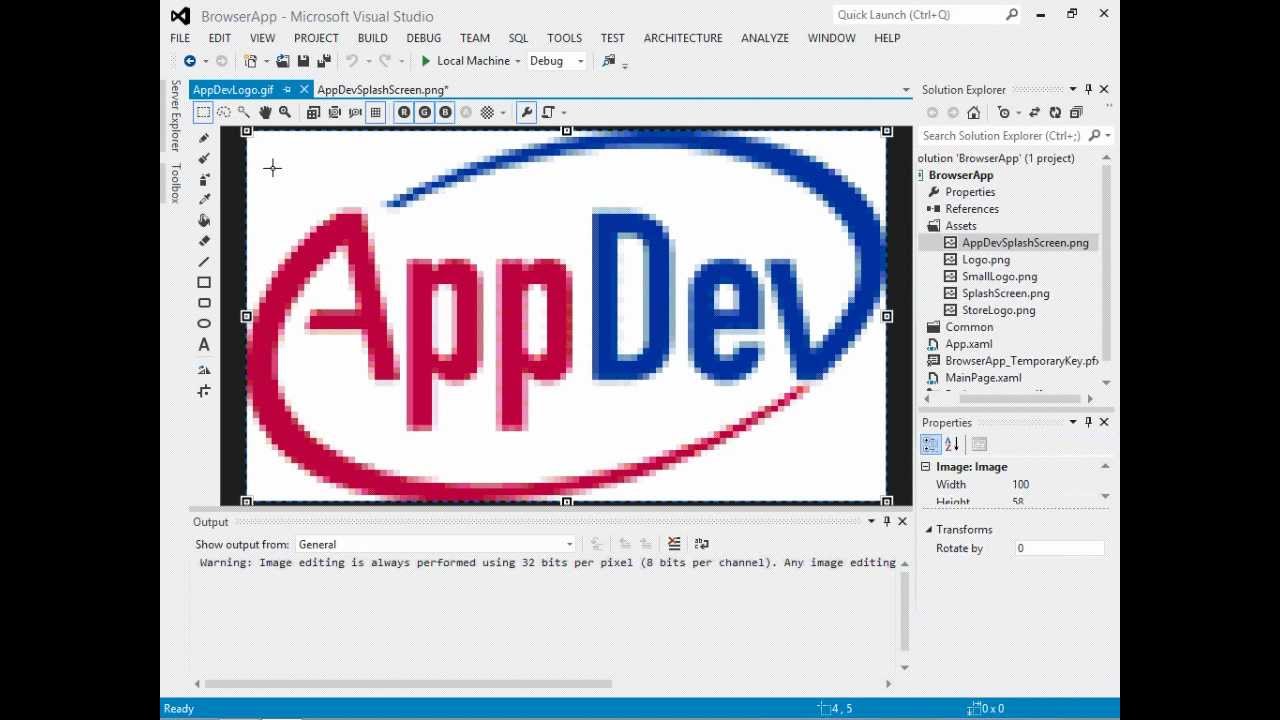Select the Eraser tool
The width and height of the screenshot is (1280, 720).
(204, 241)
